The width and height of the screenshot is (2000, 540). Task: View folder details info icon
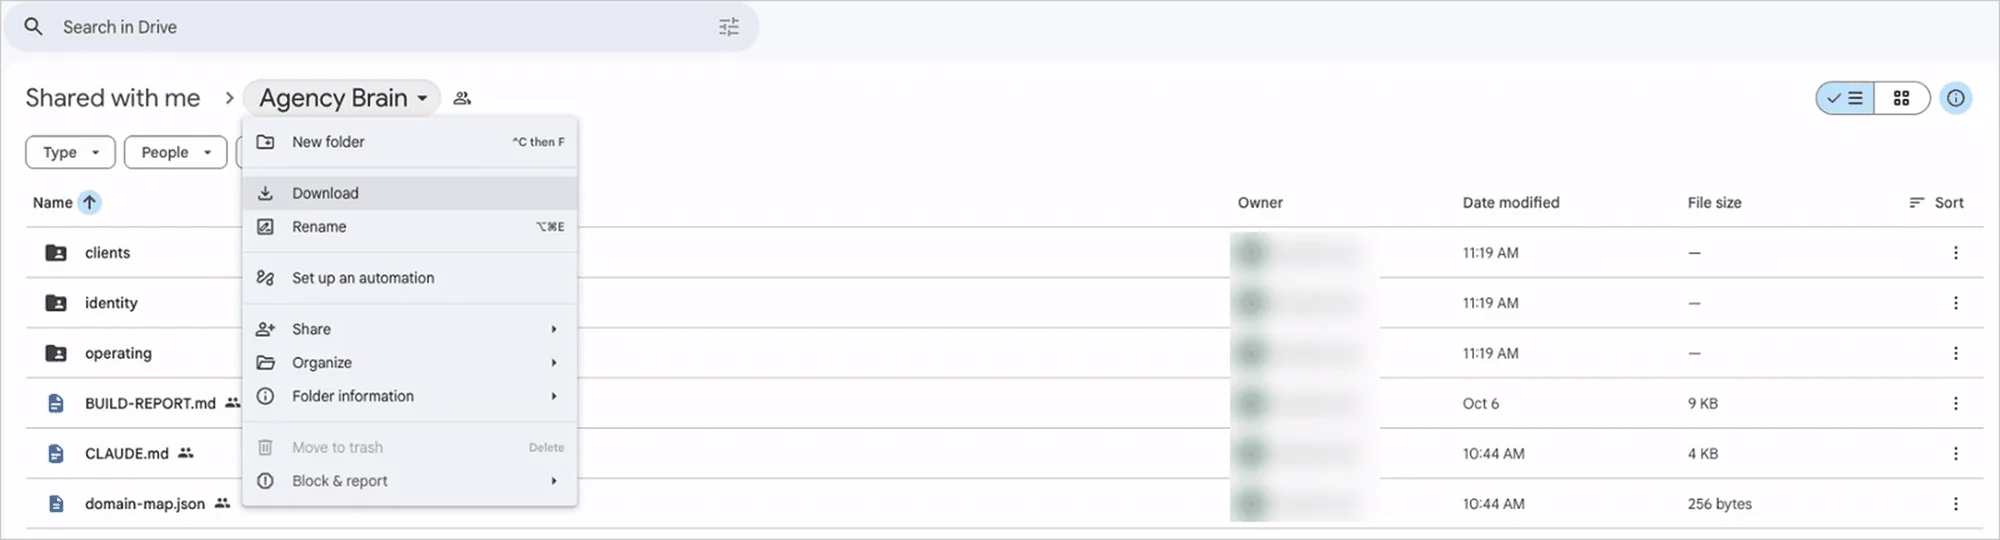pos(1955,98)
